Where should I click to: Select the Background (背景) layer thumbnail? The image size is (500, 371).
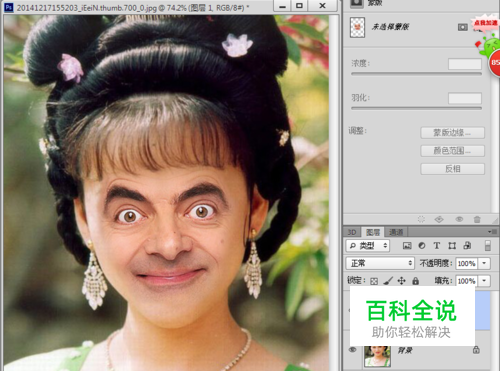click(377, 356)
